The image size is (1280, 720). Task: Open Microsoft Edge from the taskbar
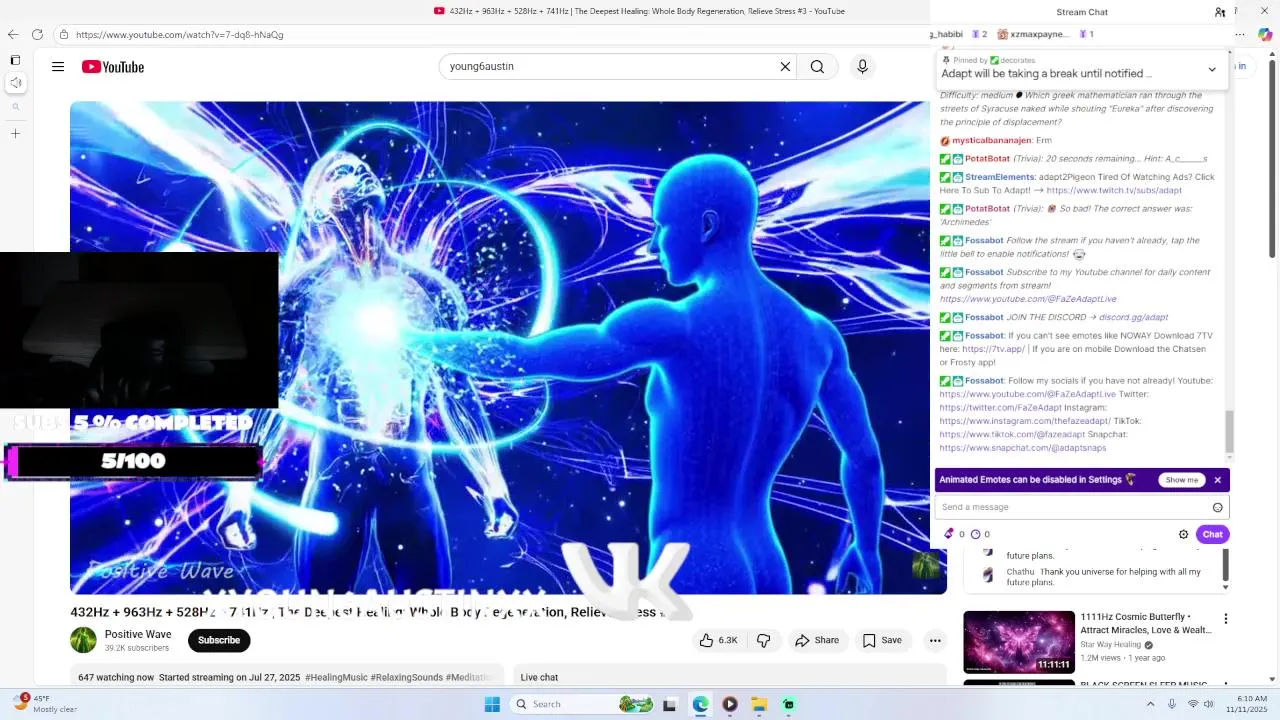(700, 704)
